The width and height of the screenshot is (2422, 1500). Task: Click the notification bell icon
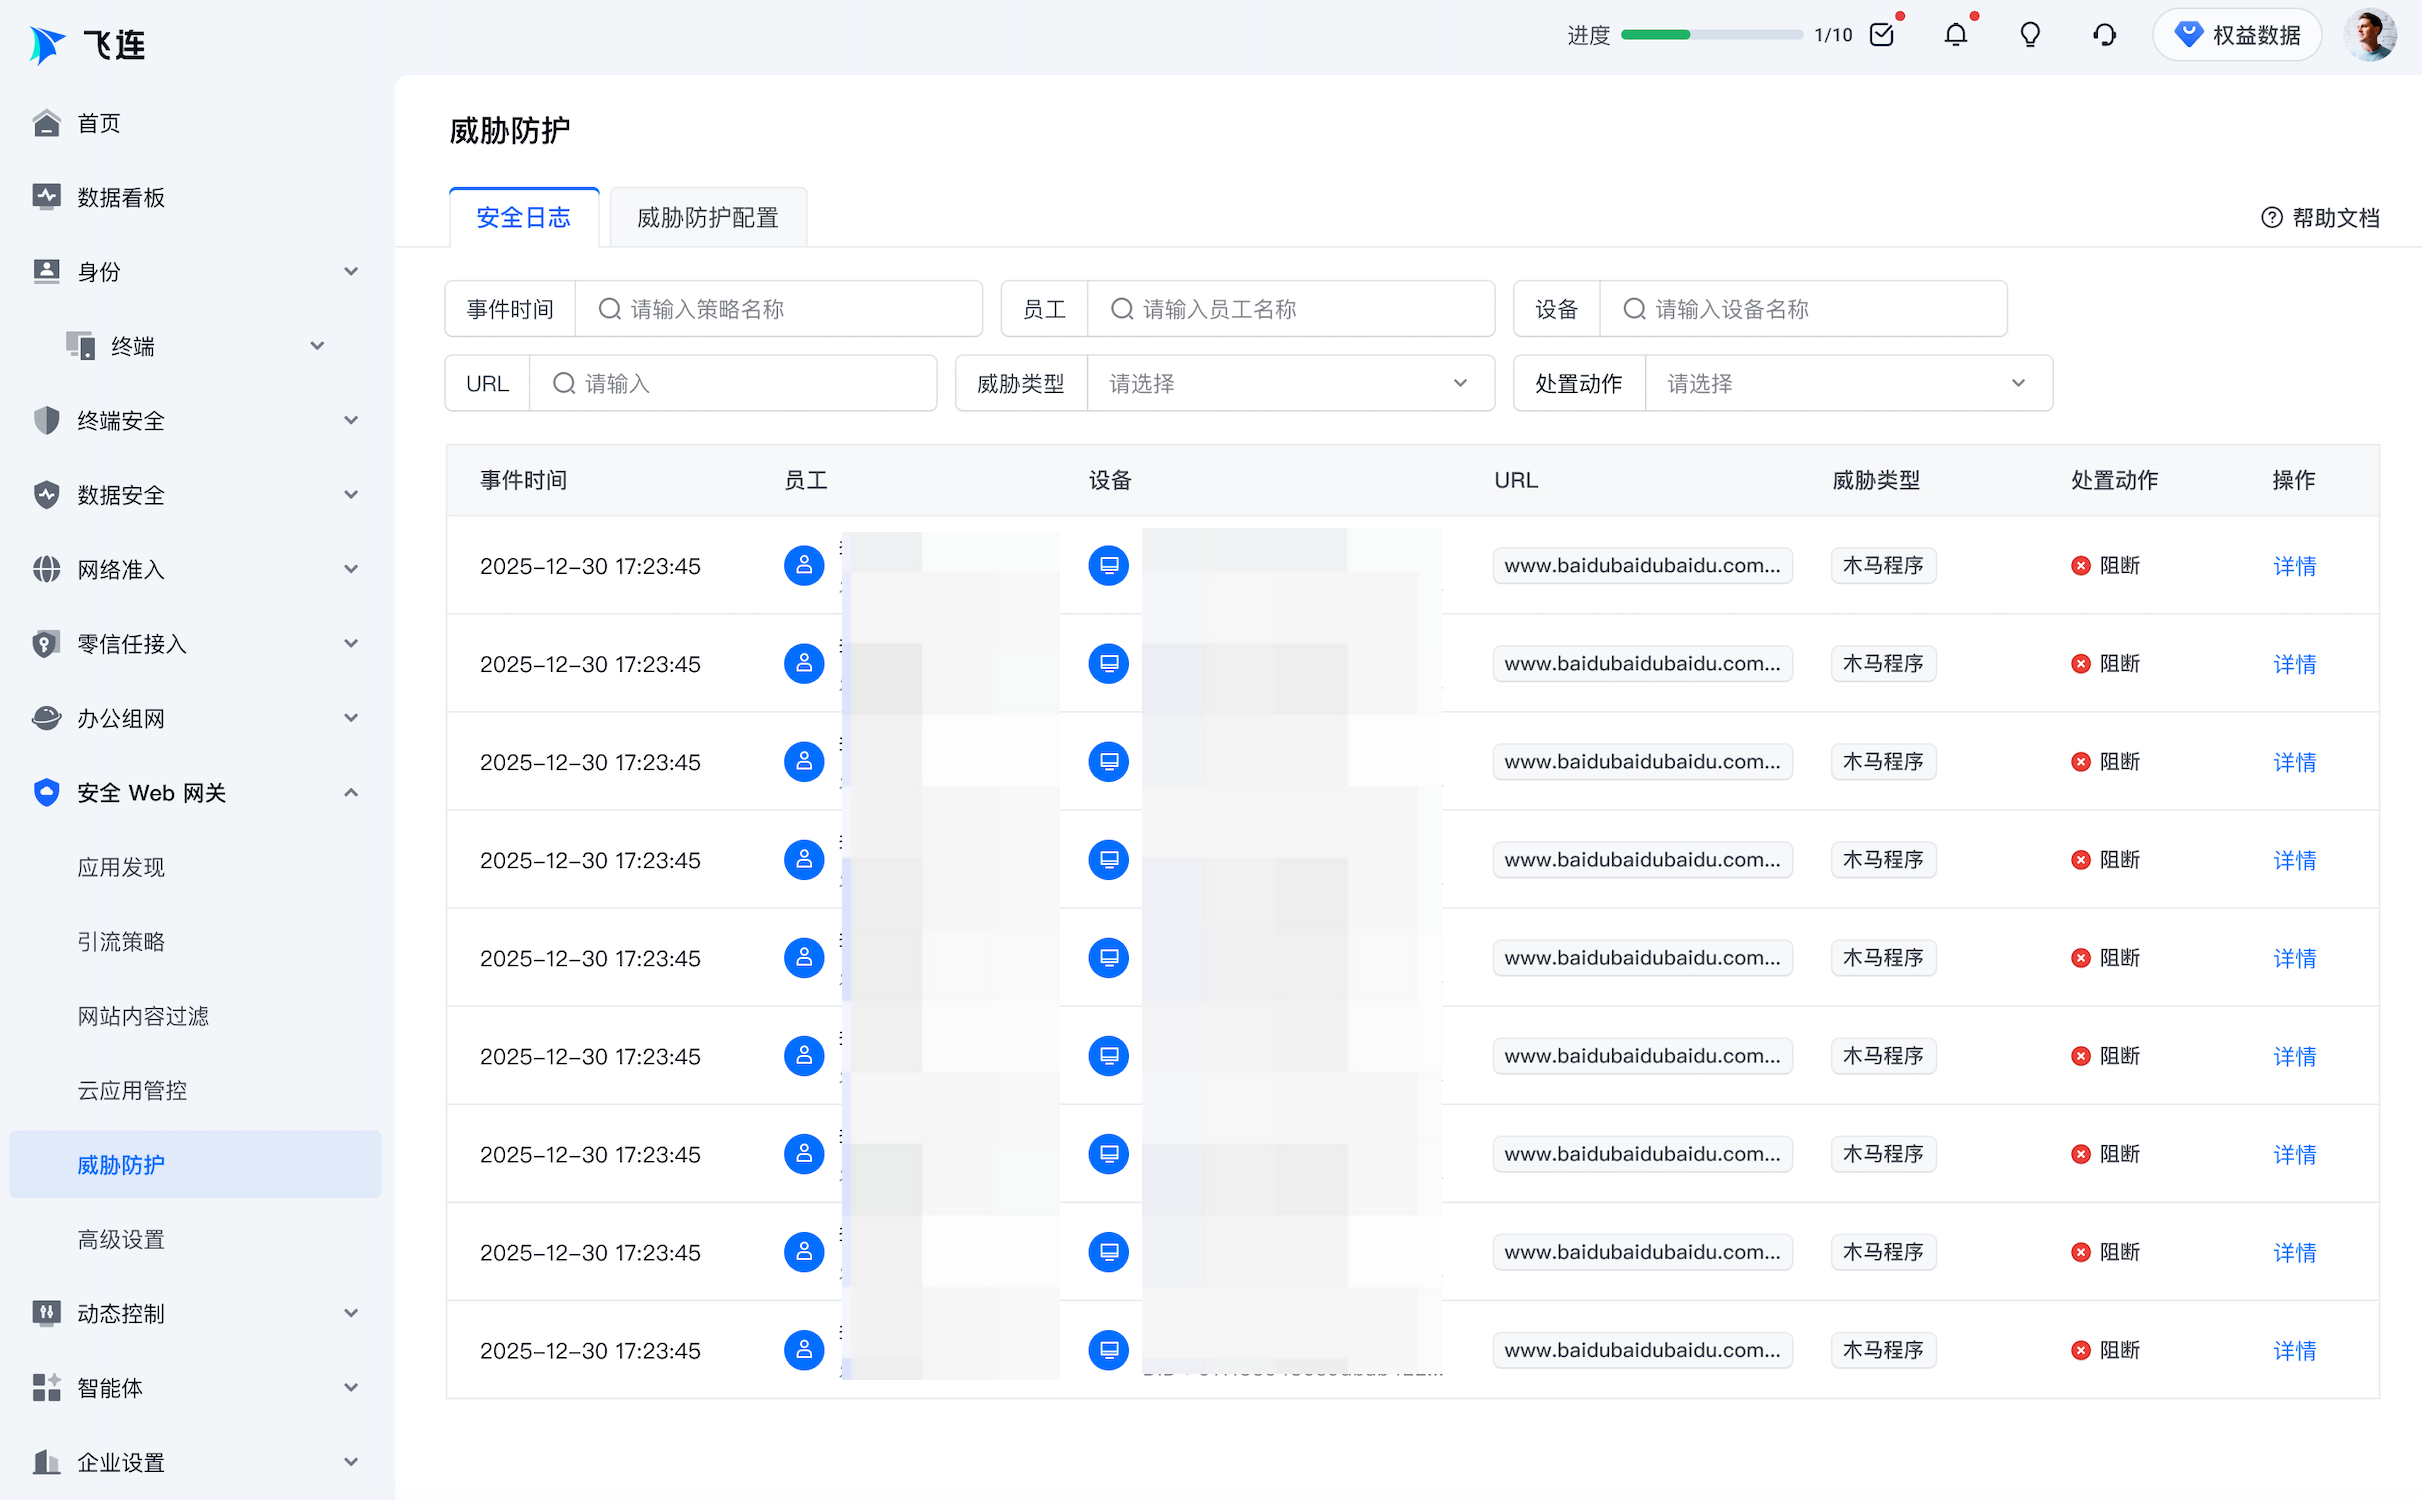[x=1955, y=36]
